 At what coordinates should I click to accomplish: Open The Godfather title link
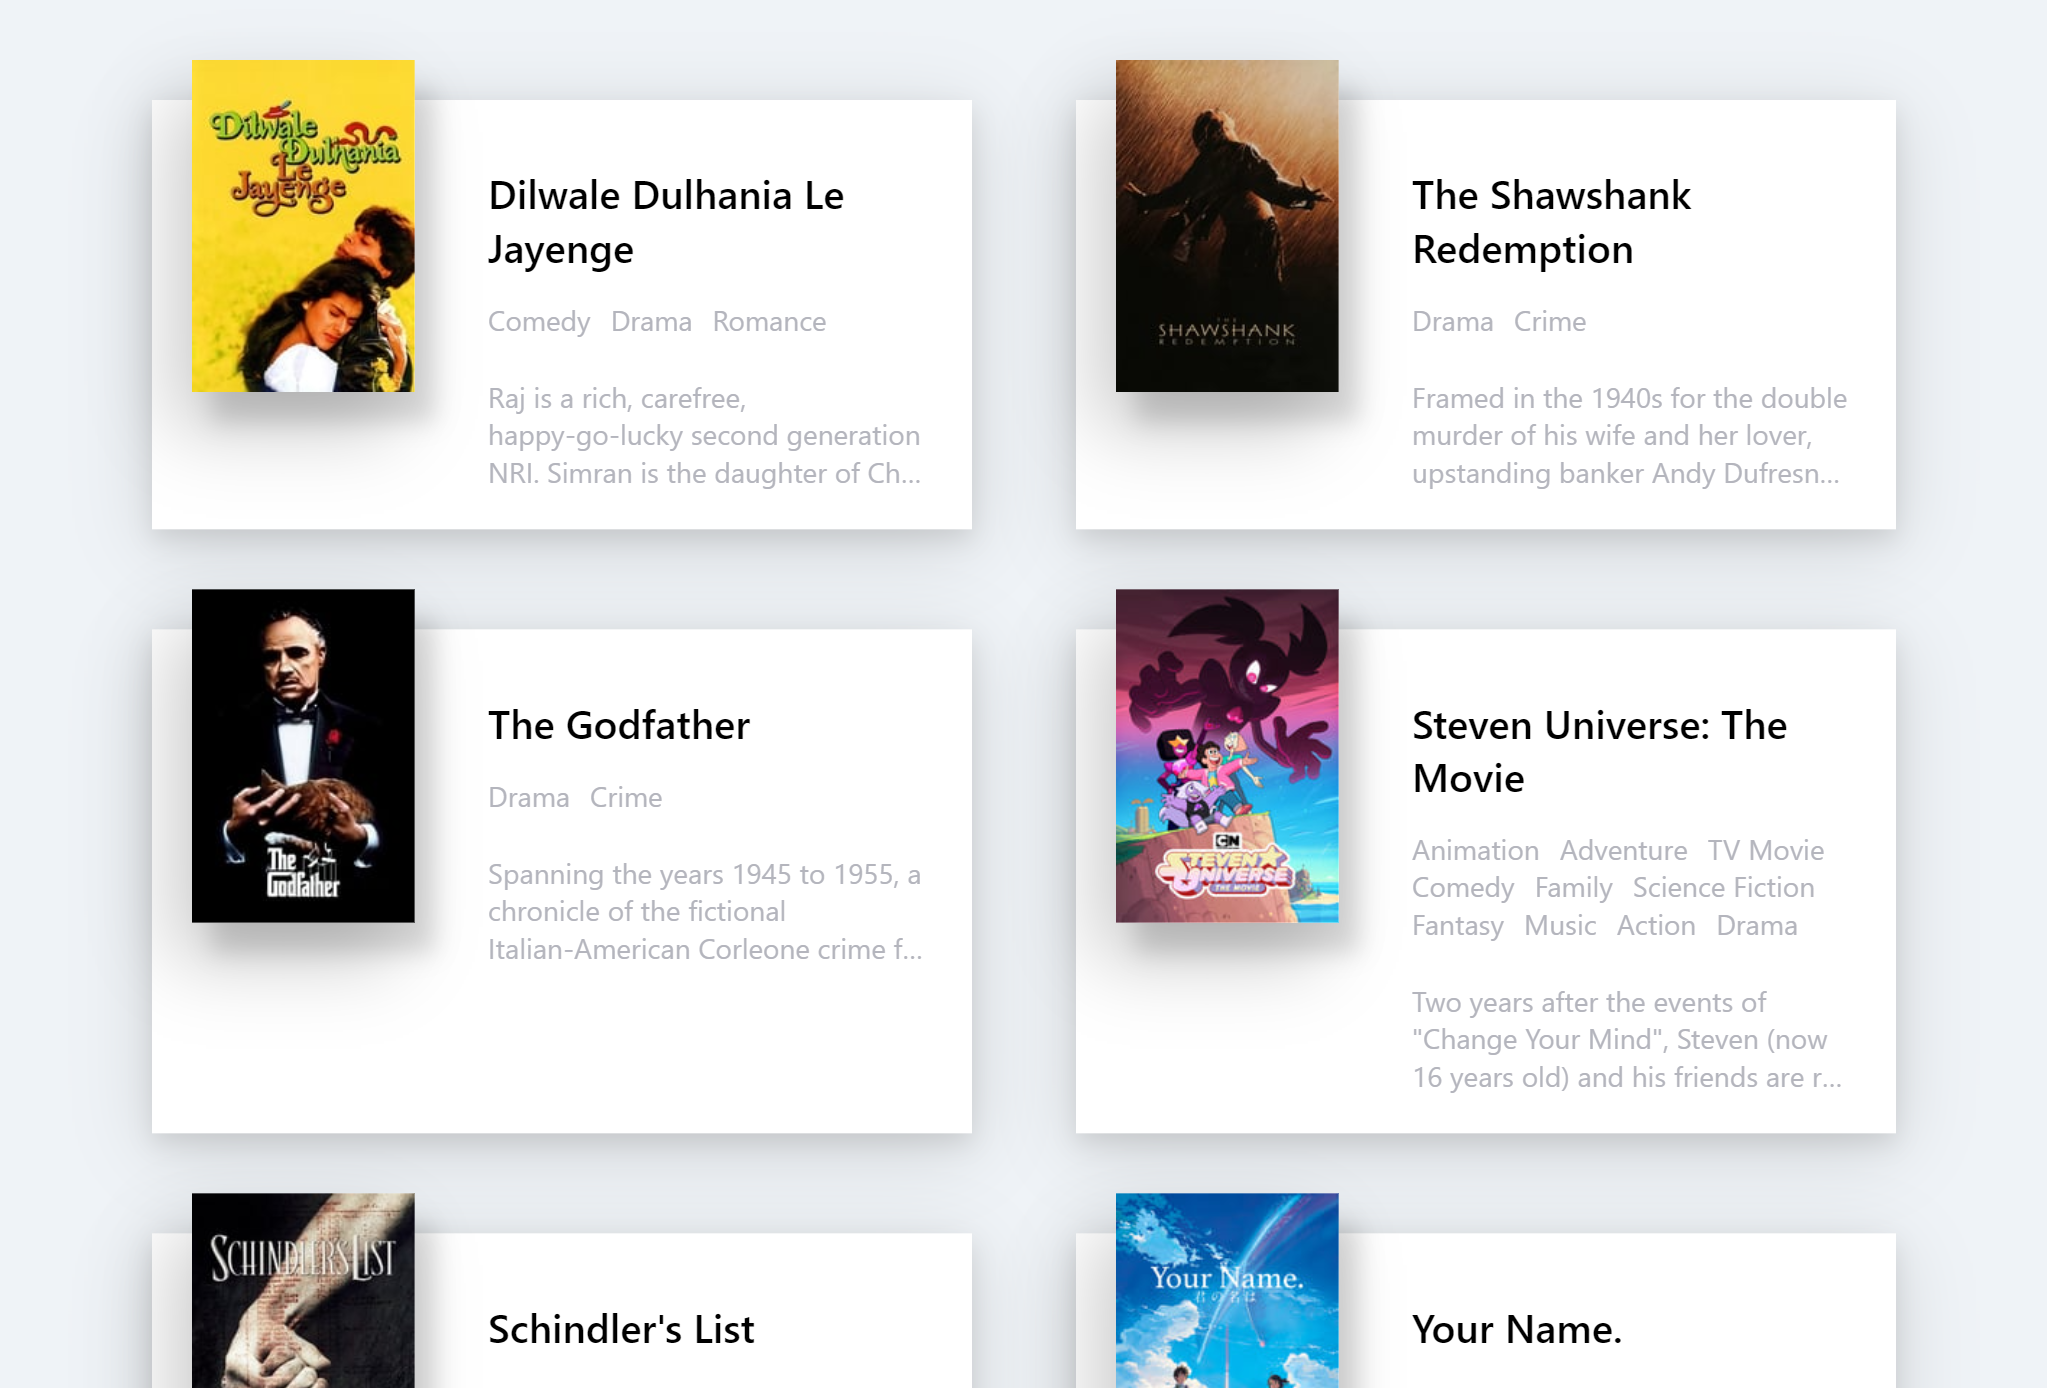coord(619,725)
